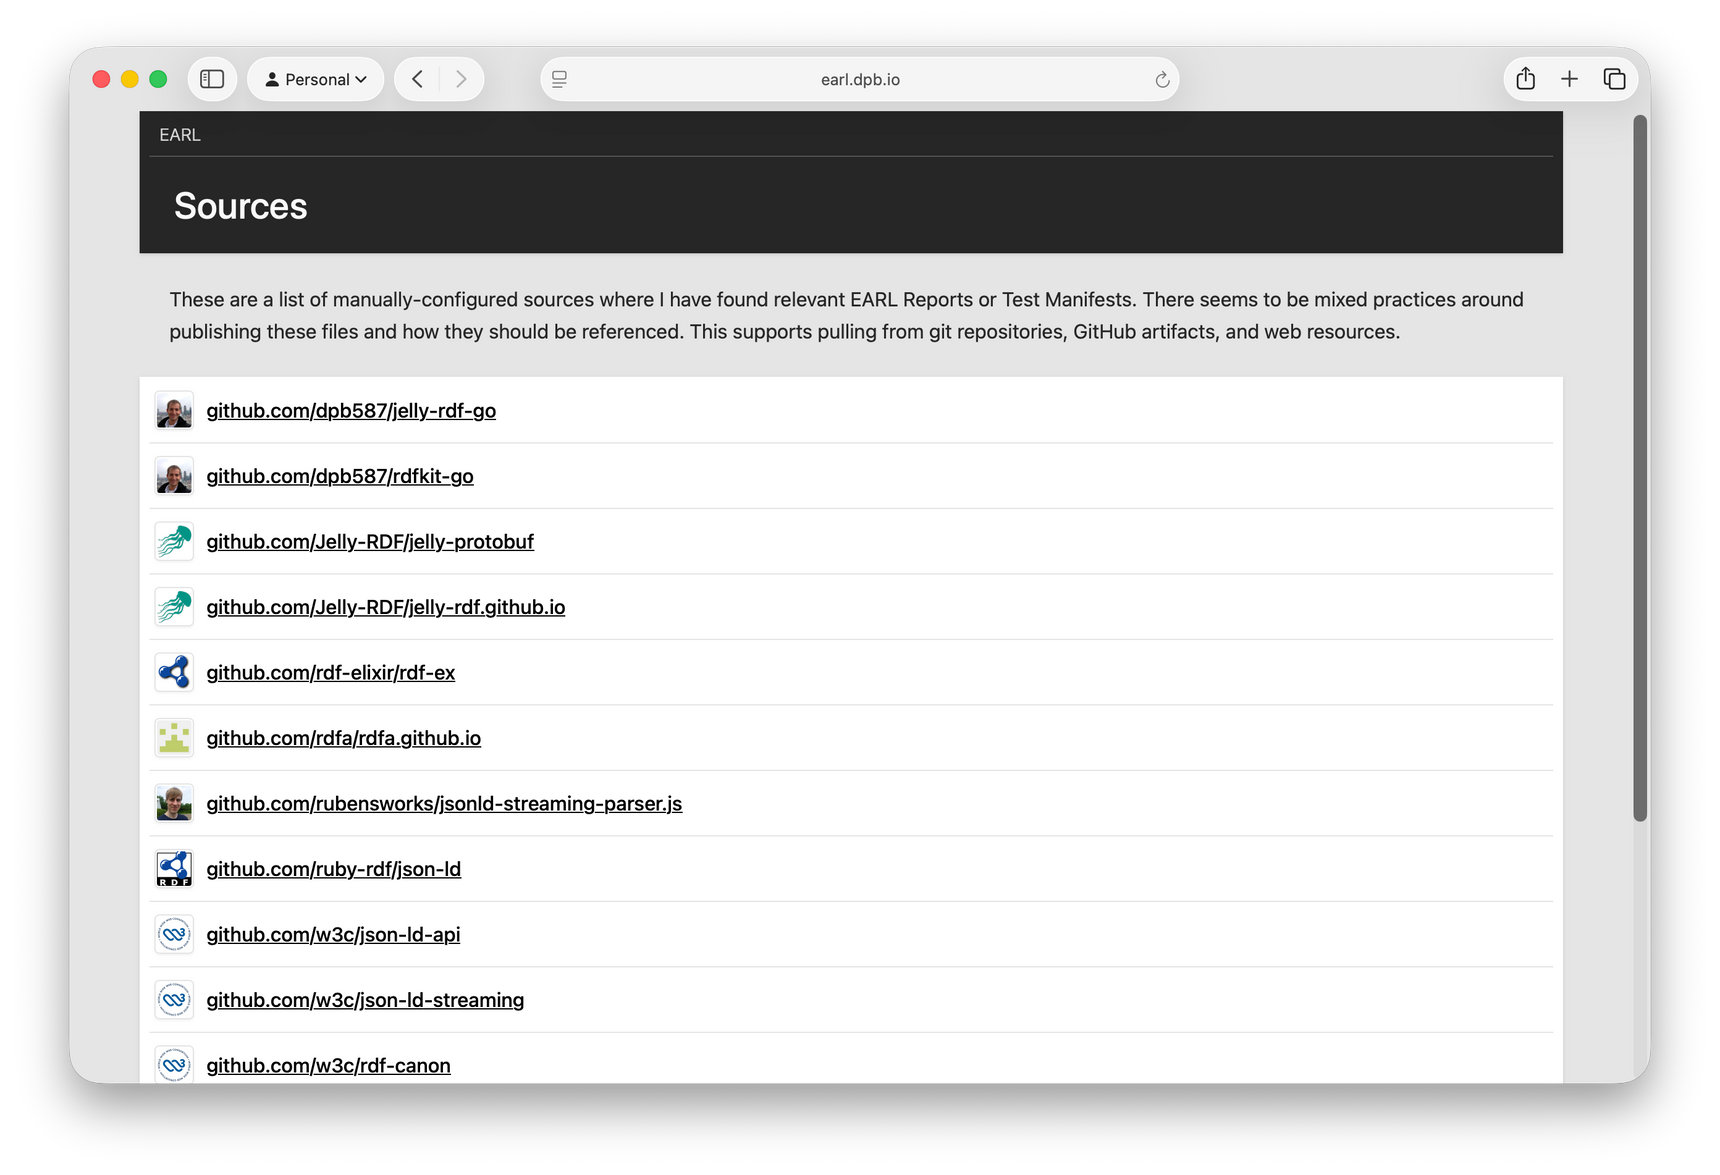
Task: Open github.com/ruby-rdf/json-ld link
Action: pyautogui.click(x=334, y=869)
